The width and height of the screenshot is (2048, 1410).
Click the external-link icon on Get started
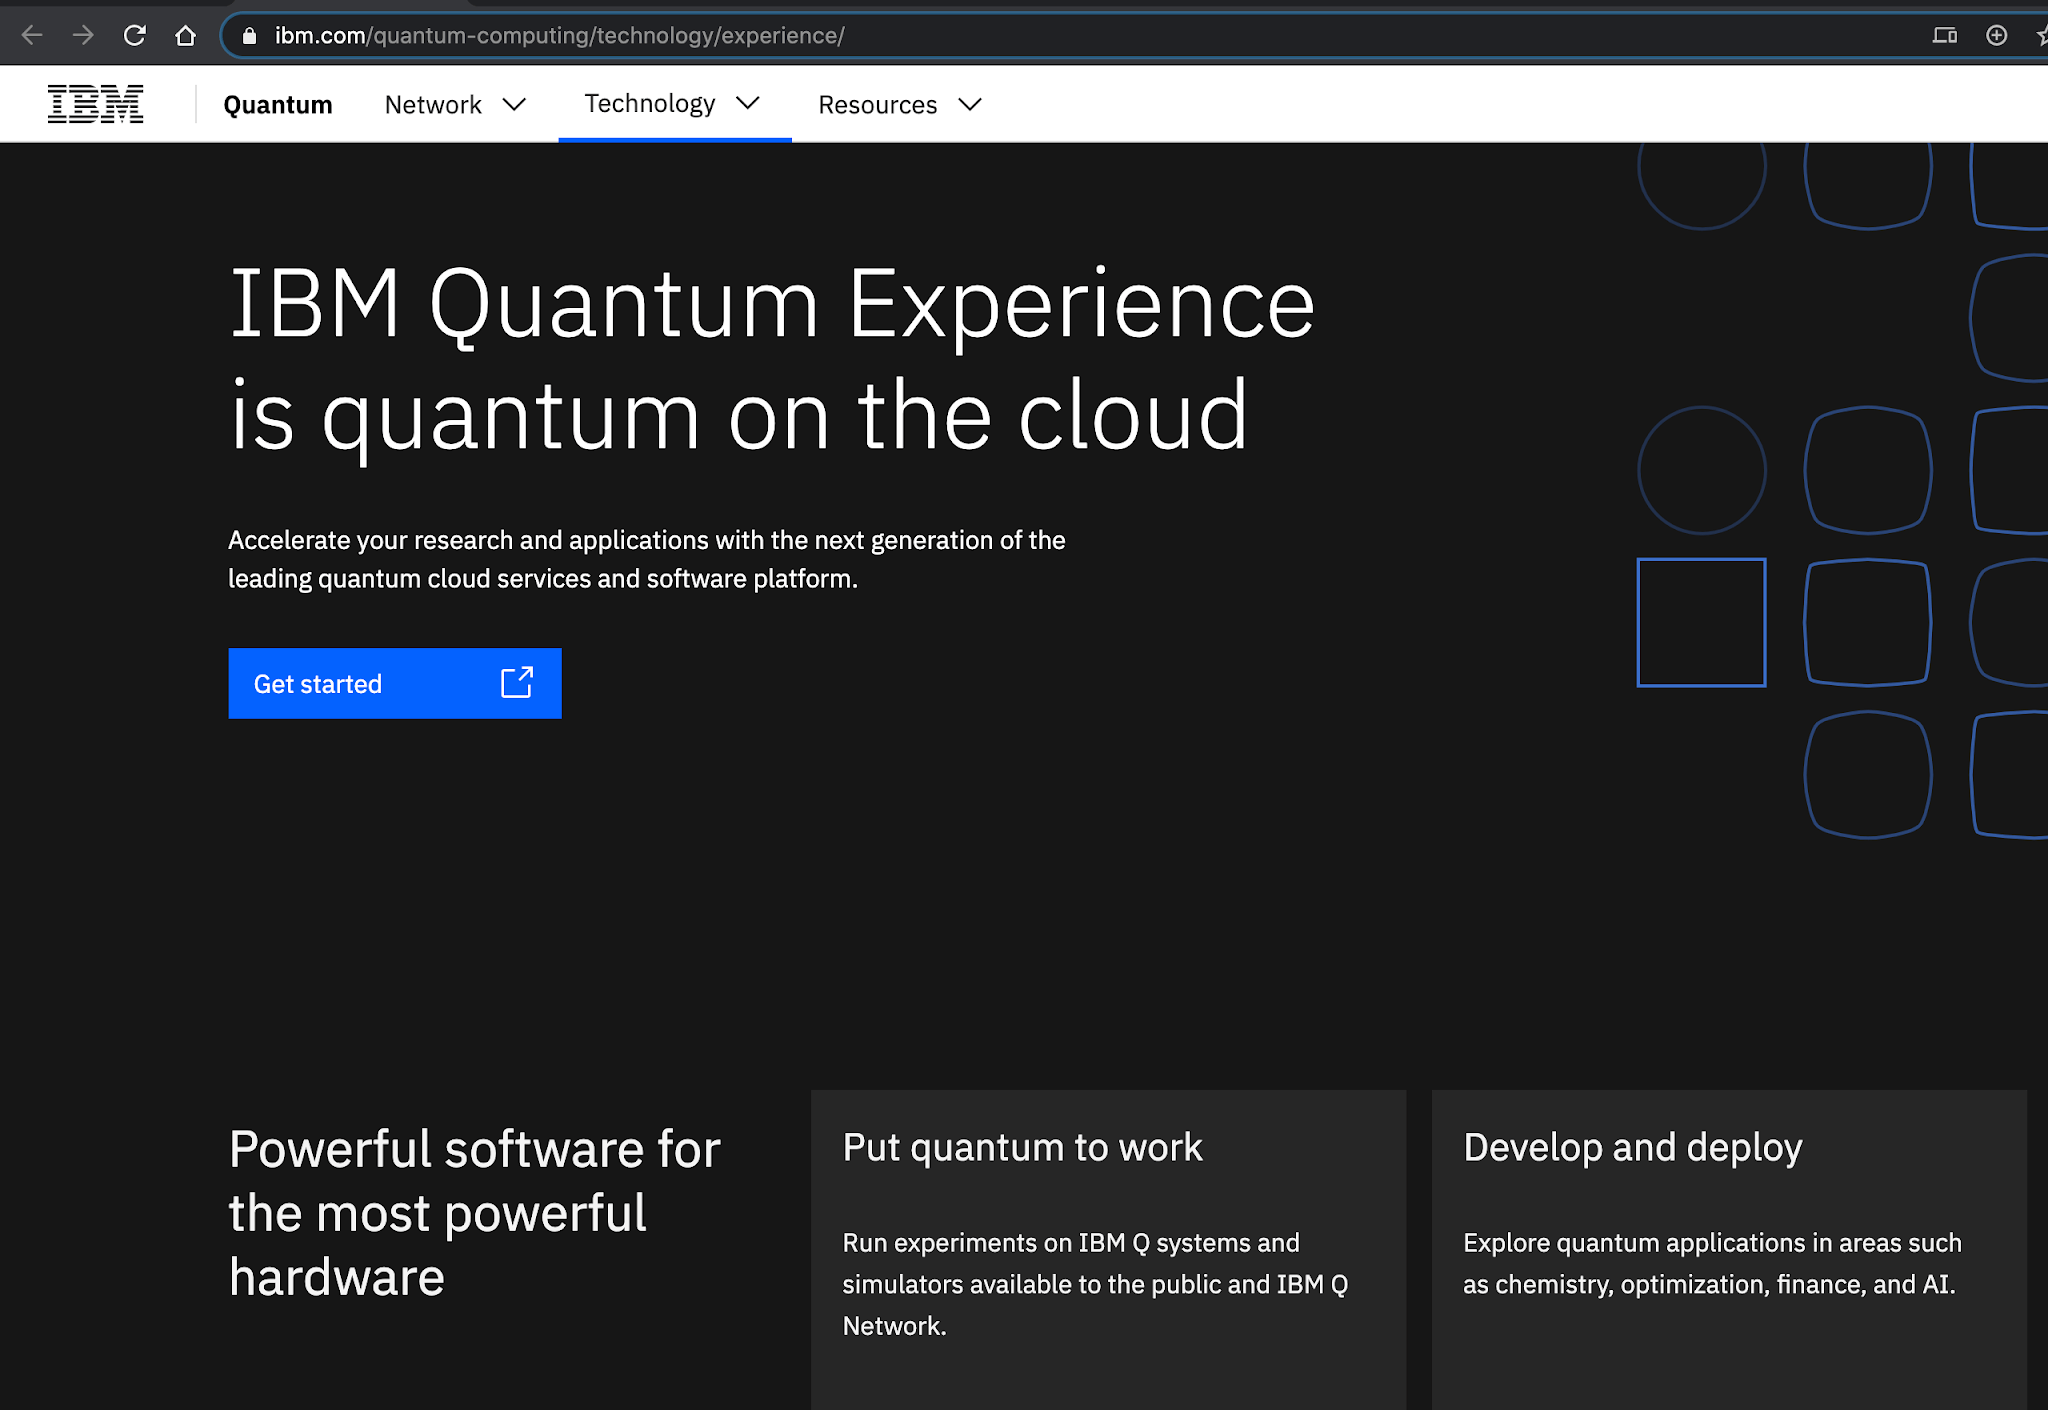[x=516, y=683]
